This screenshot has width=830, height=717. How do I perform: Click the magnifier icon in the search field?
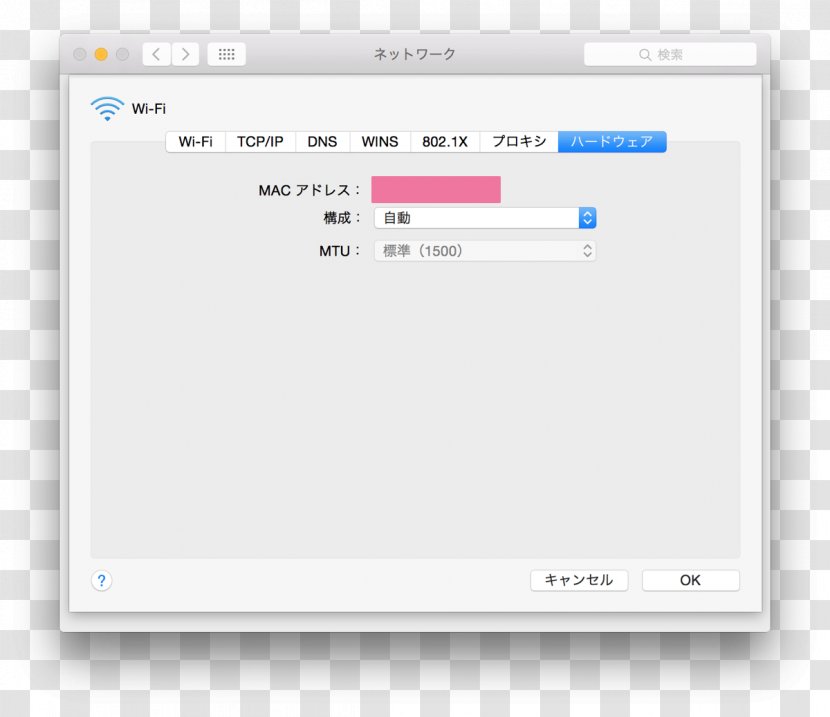[645, 55]
